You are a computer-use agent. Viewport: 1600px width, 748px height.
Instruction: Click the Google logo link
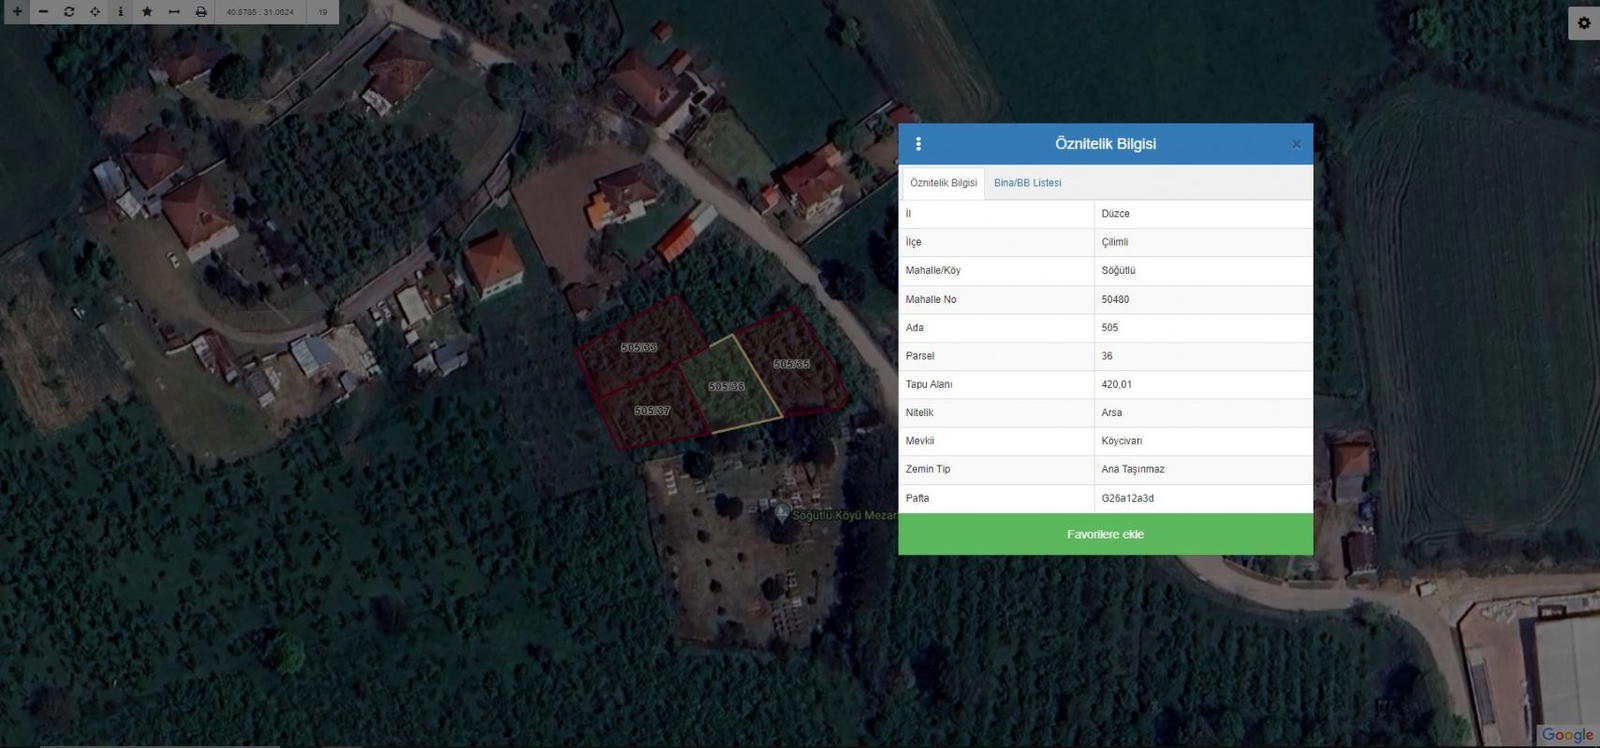pos(1566,735)
